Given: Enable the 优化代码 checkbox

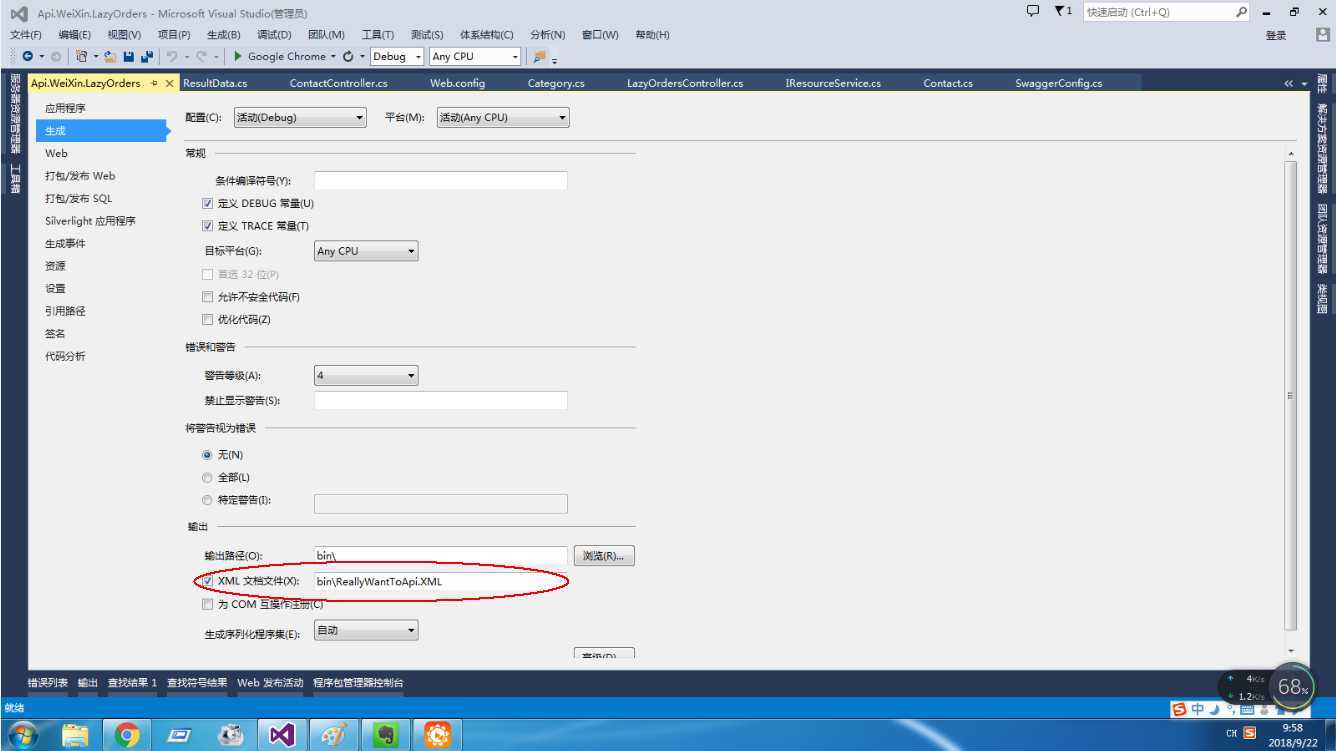Looking at the screenshot, I should coord(208,320).
